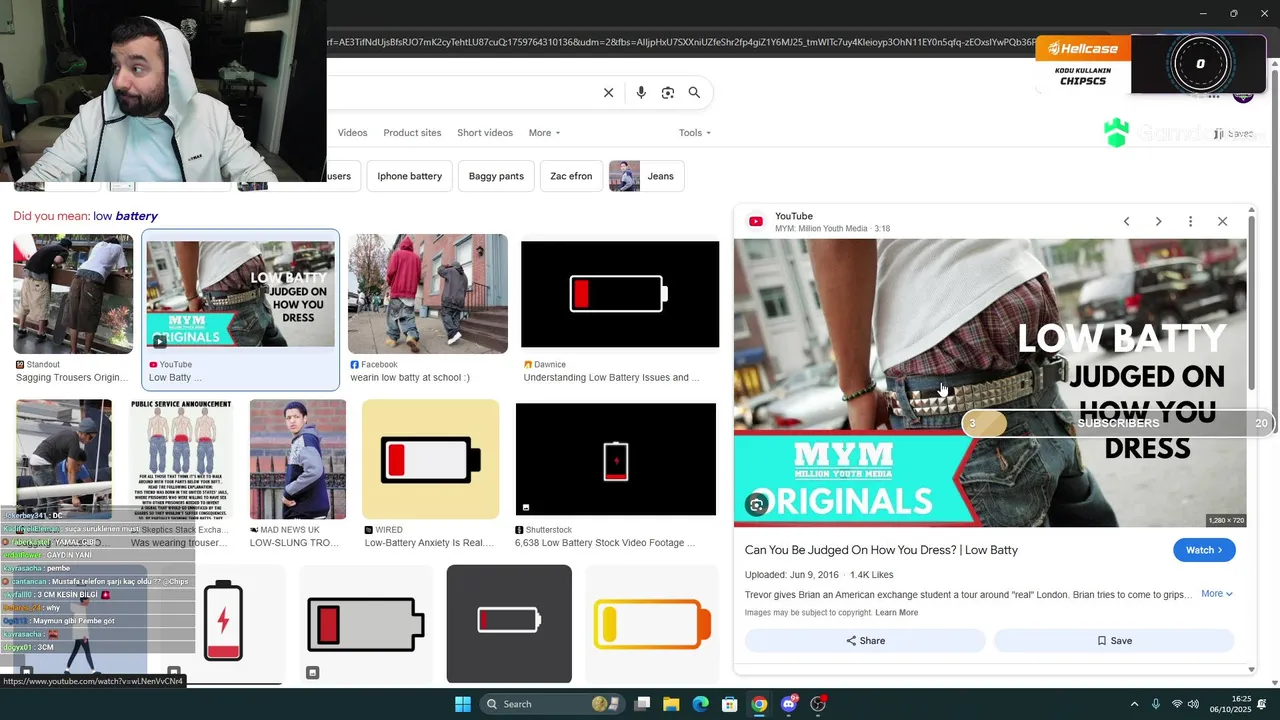Click the Watch button

(x=1204, y=550)
